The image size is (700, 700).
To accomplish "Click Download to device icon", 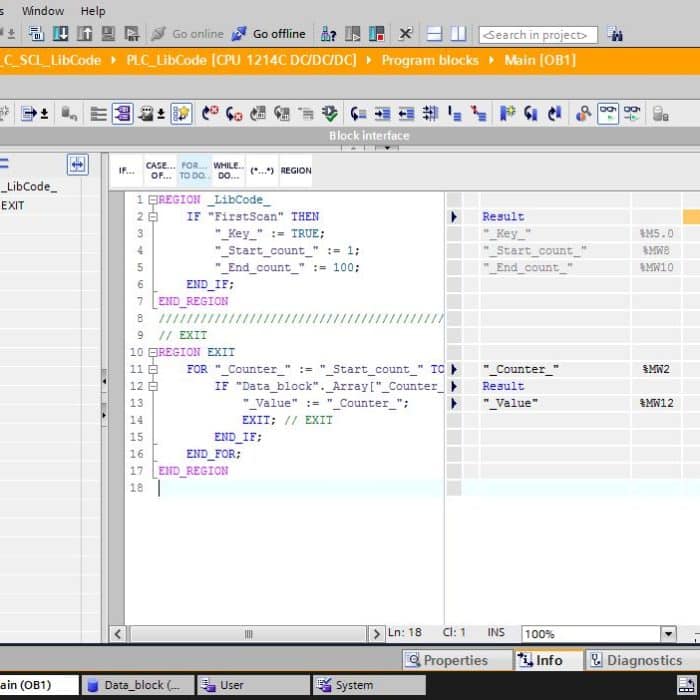I will pyautogui.click(x=60, y=33).
